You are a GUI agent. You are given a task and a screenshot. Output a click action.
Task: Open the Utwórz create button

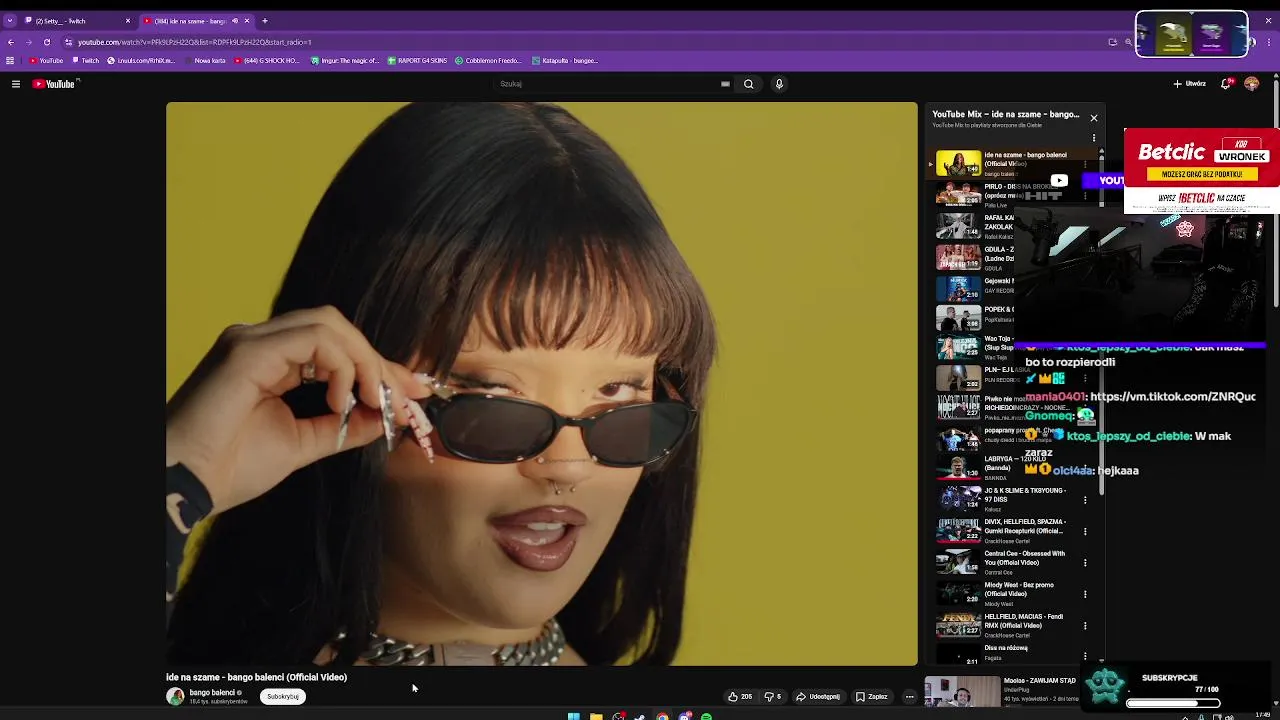[1189, 84]
